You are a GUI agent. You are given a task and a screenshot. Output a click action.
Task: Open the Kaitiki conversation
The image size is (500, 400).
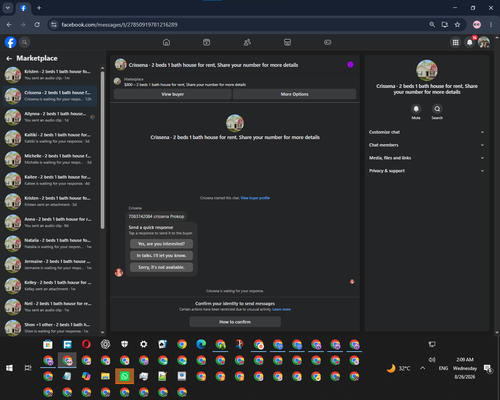pyautogui.click(x=50, y=138)
